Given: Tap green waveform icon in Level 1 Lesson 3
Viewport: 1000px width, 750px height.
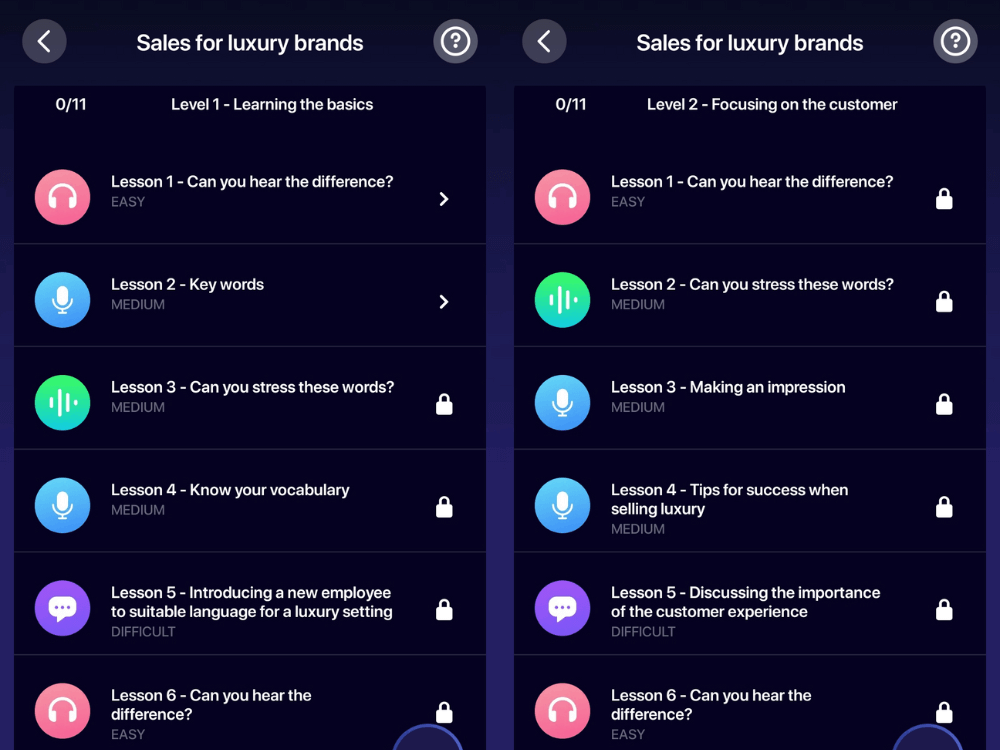Looking at the screenshot, I should tap(62, 402).
